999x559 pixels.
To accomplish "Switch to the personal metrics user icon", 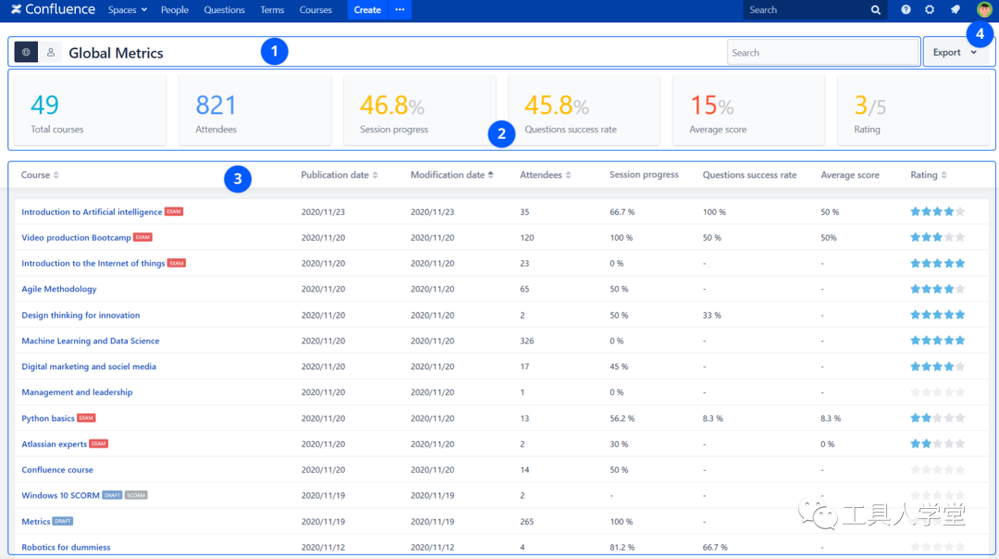I will [x=50, y=52].
